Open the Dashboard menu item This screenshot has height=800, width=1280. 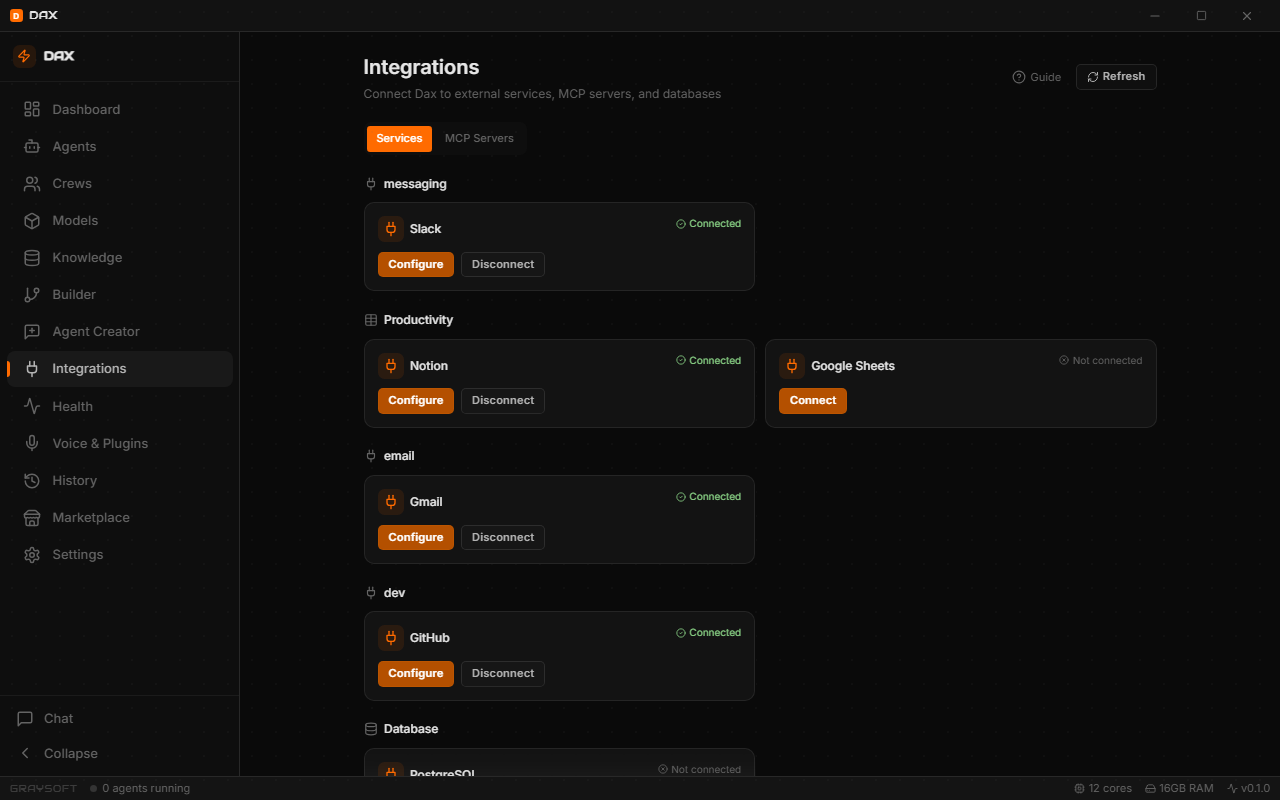coord(120,109)
